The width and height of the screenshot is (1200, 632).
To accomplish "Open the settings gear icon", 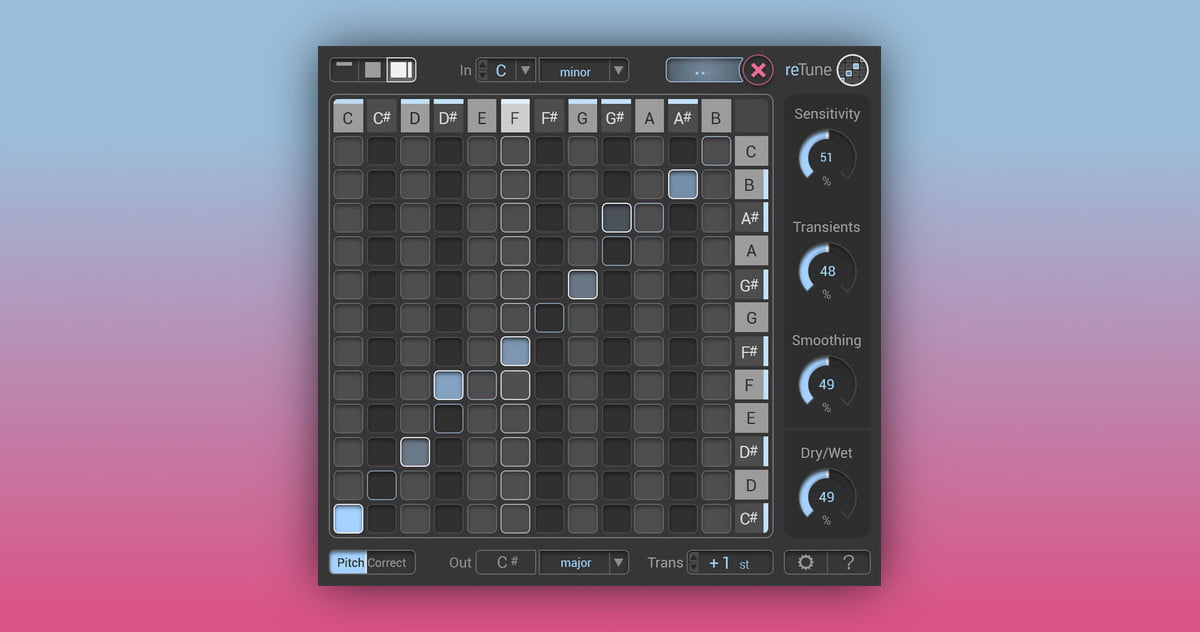I will 805,562.
